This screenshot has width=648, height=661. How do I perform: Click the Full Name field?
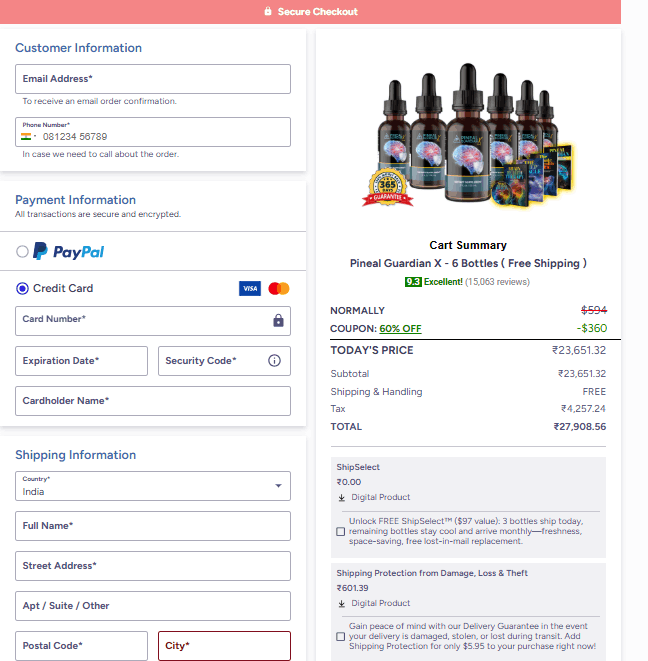pos(153,526)
